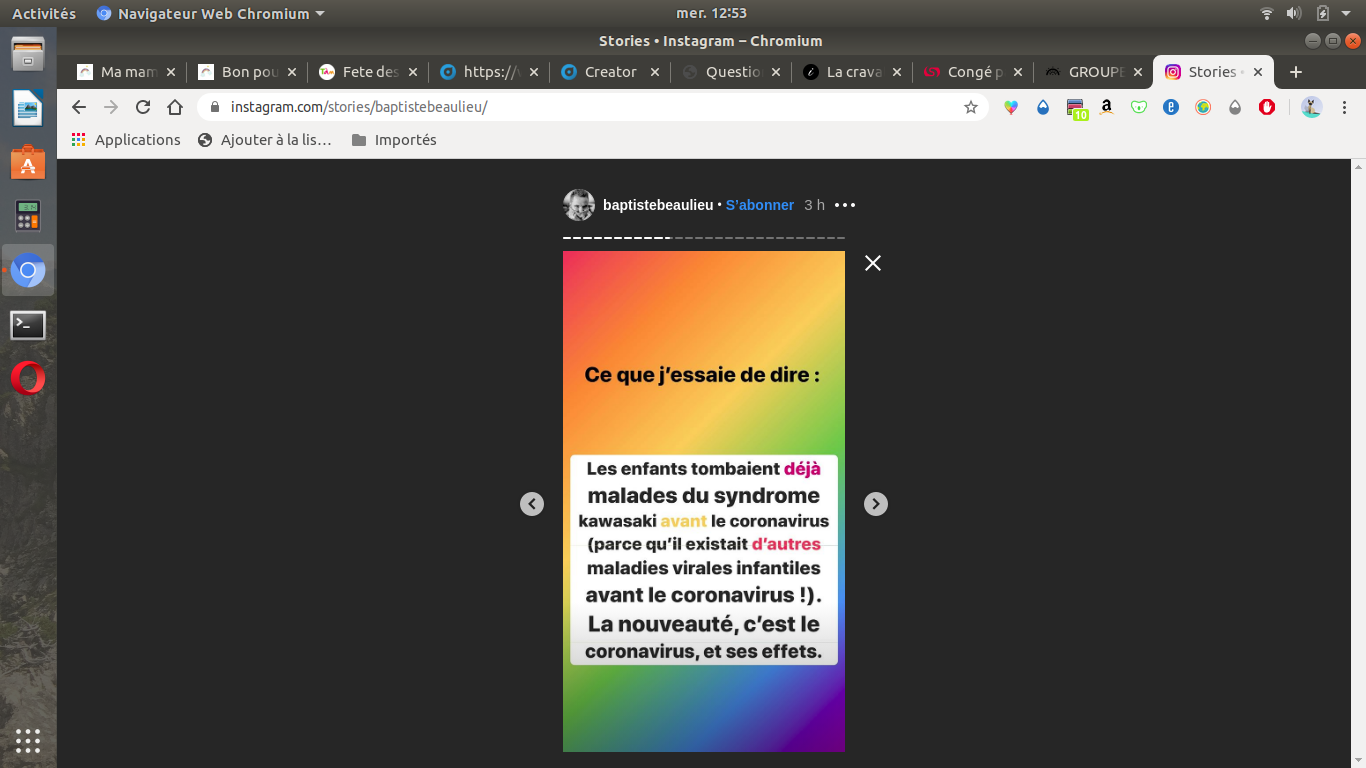The height and width of the screenshot is (768, 1366).
Task: Go to the next Instagram story
Action: (x=875, y=504)
